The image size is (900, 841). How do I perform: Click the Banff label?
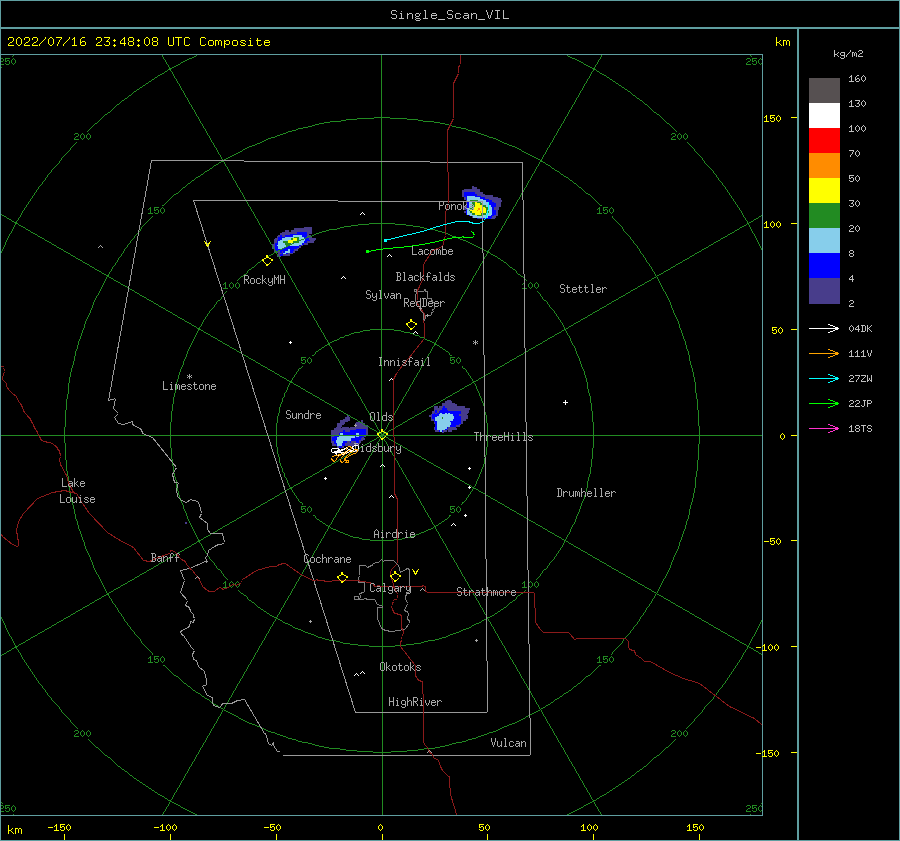pyautogui.click(x=165, y=557)
